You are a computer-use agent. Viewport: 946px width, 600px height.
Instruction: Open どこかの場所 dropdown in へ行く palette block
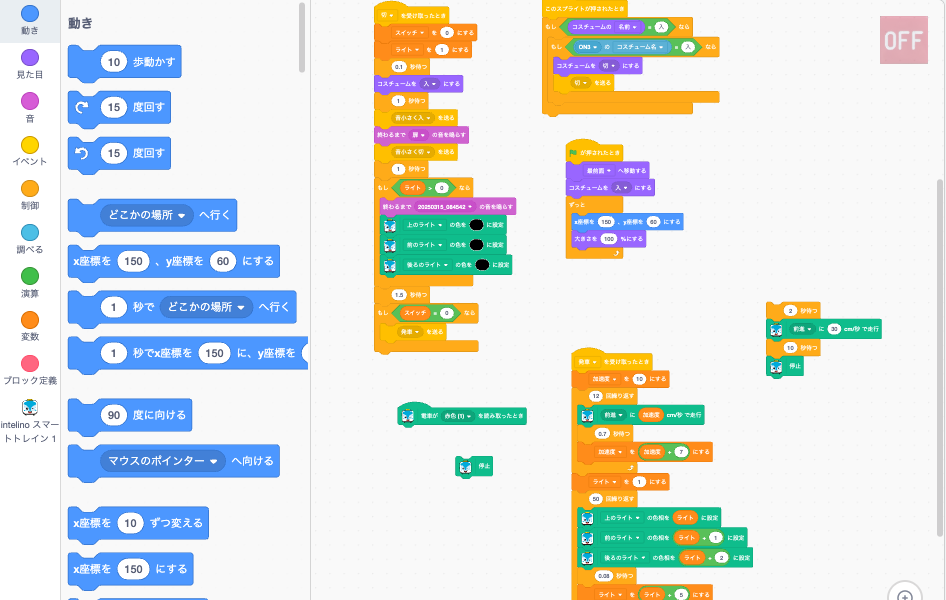pos(147,215)
